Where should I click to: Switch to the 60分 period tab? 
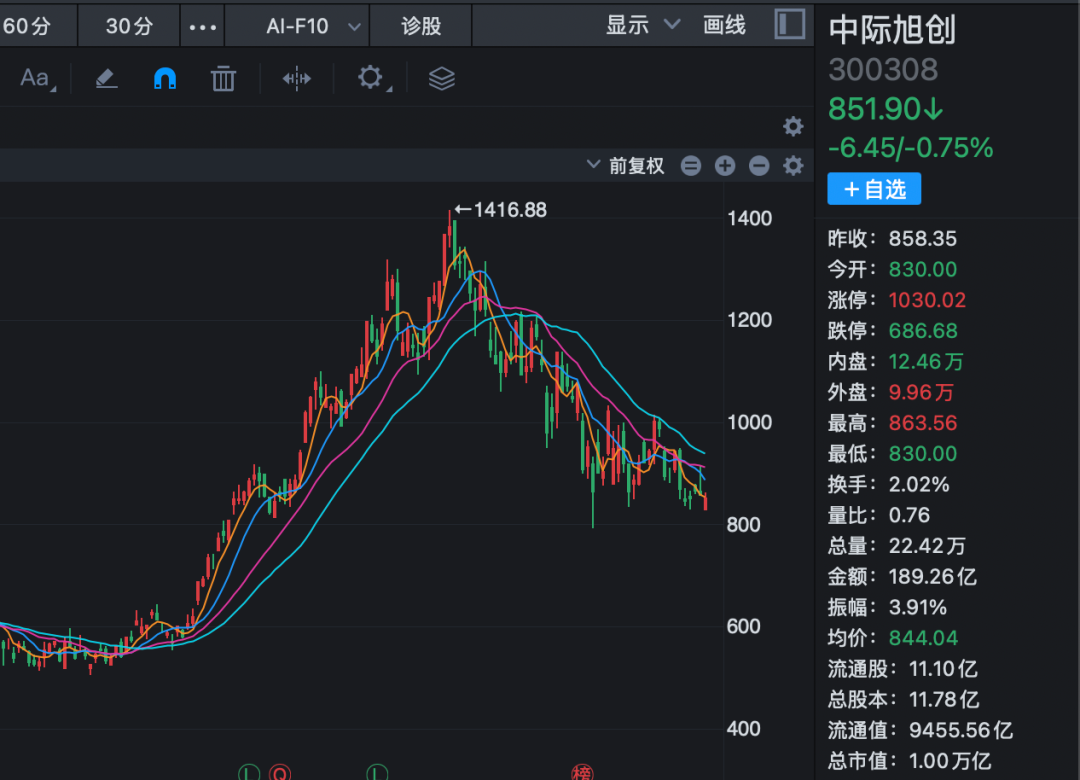pos(28,26)
